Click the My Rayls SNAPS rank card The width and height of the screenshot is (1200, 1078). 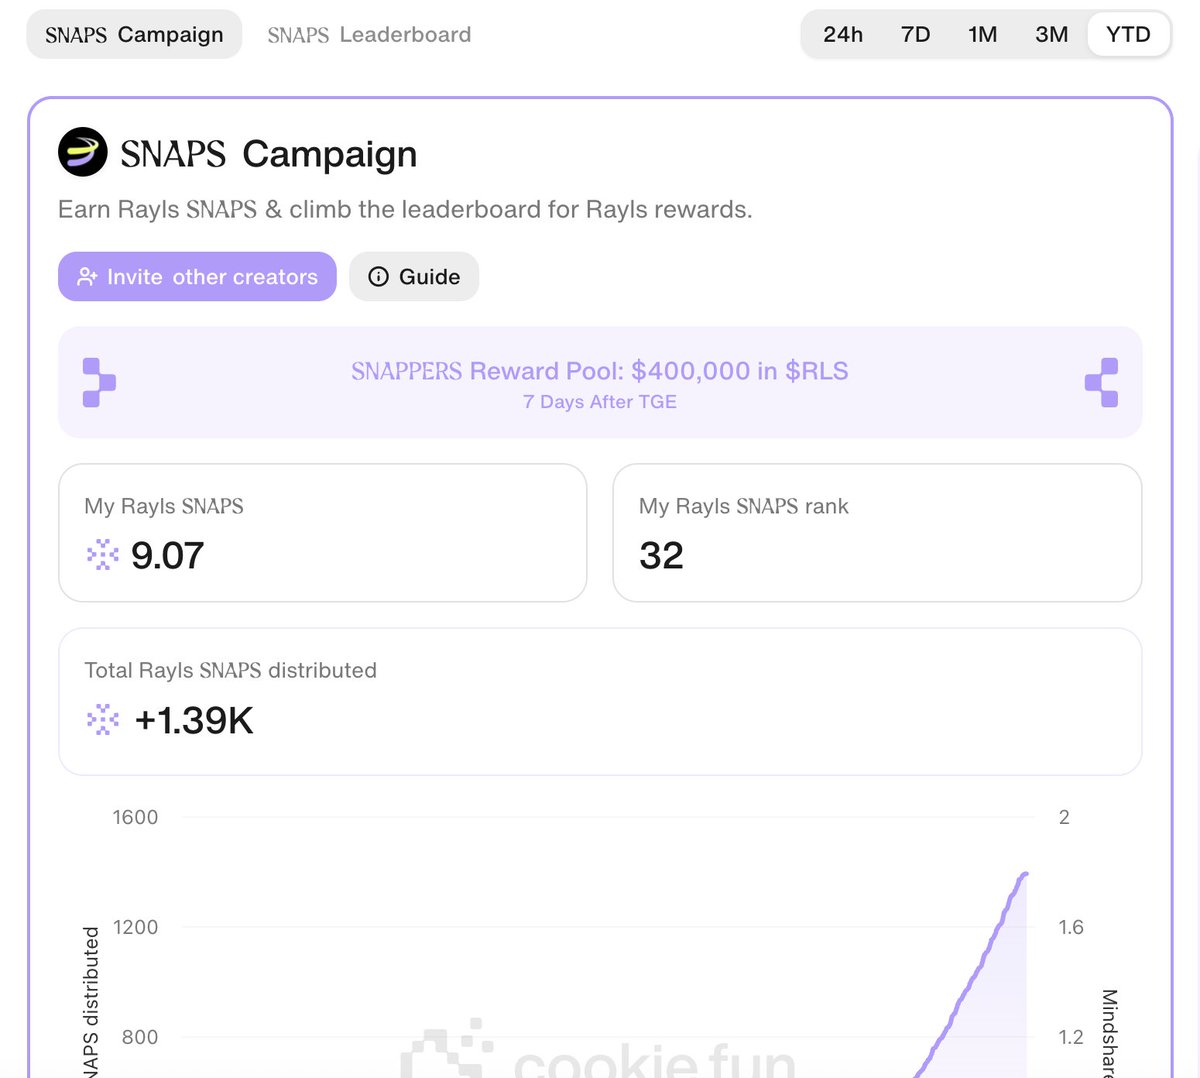tap(877, 533)
